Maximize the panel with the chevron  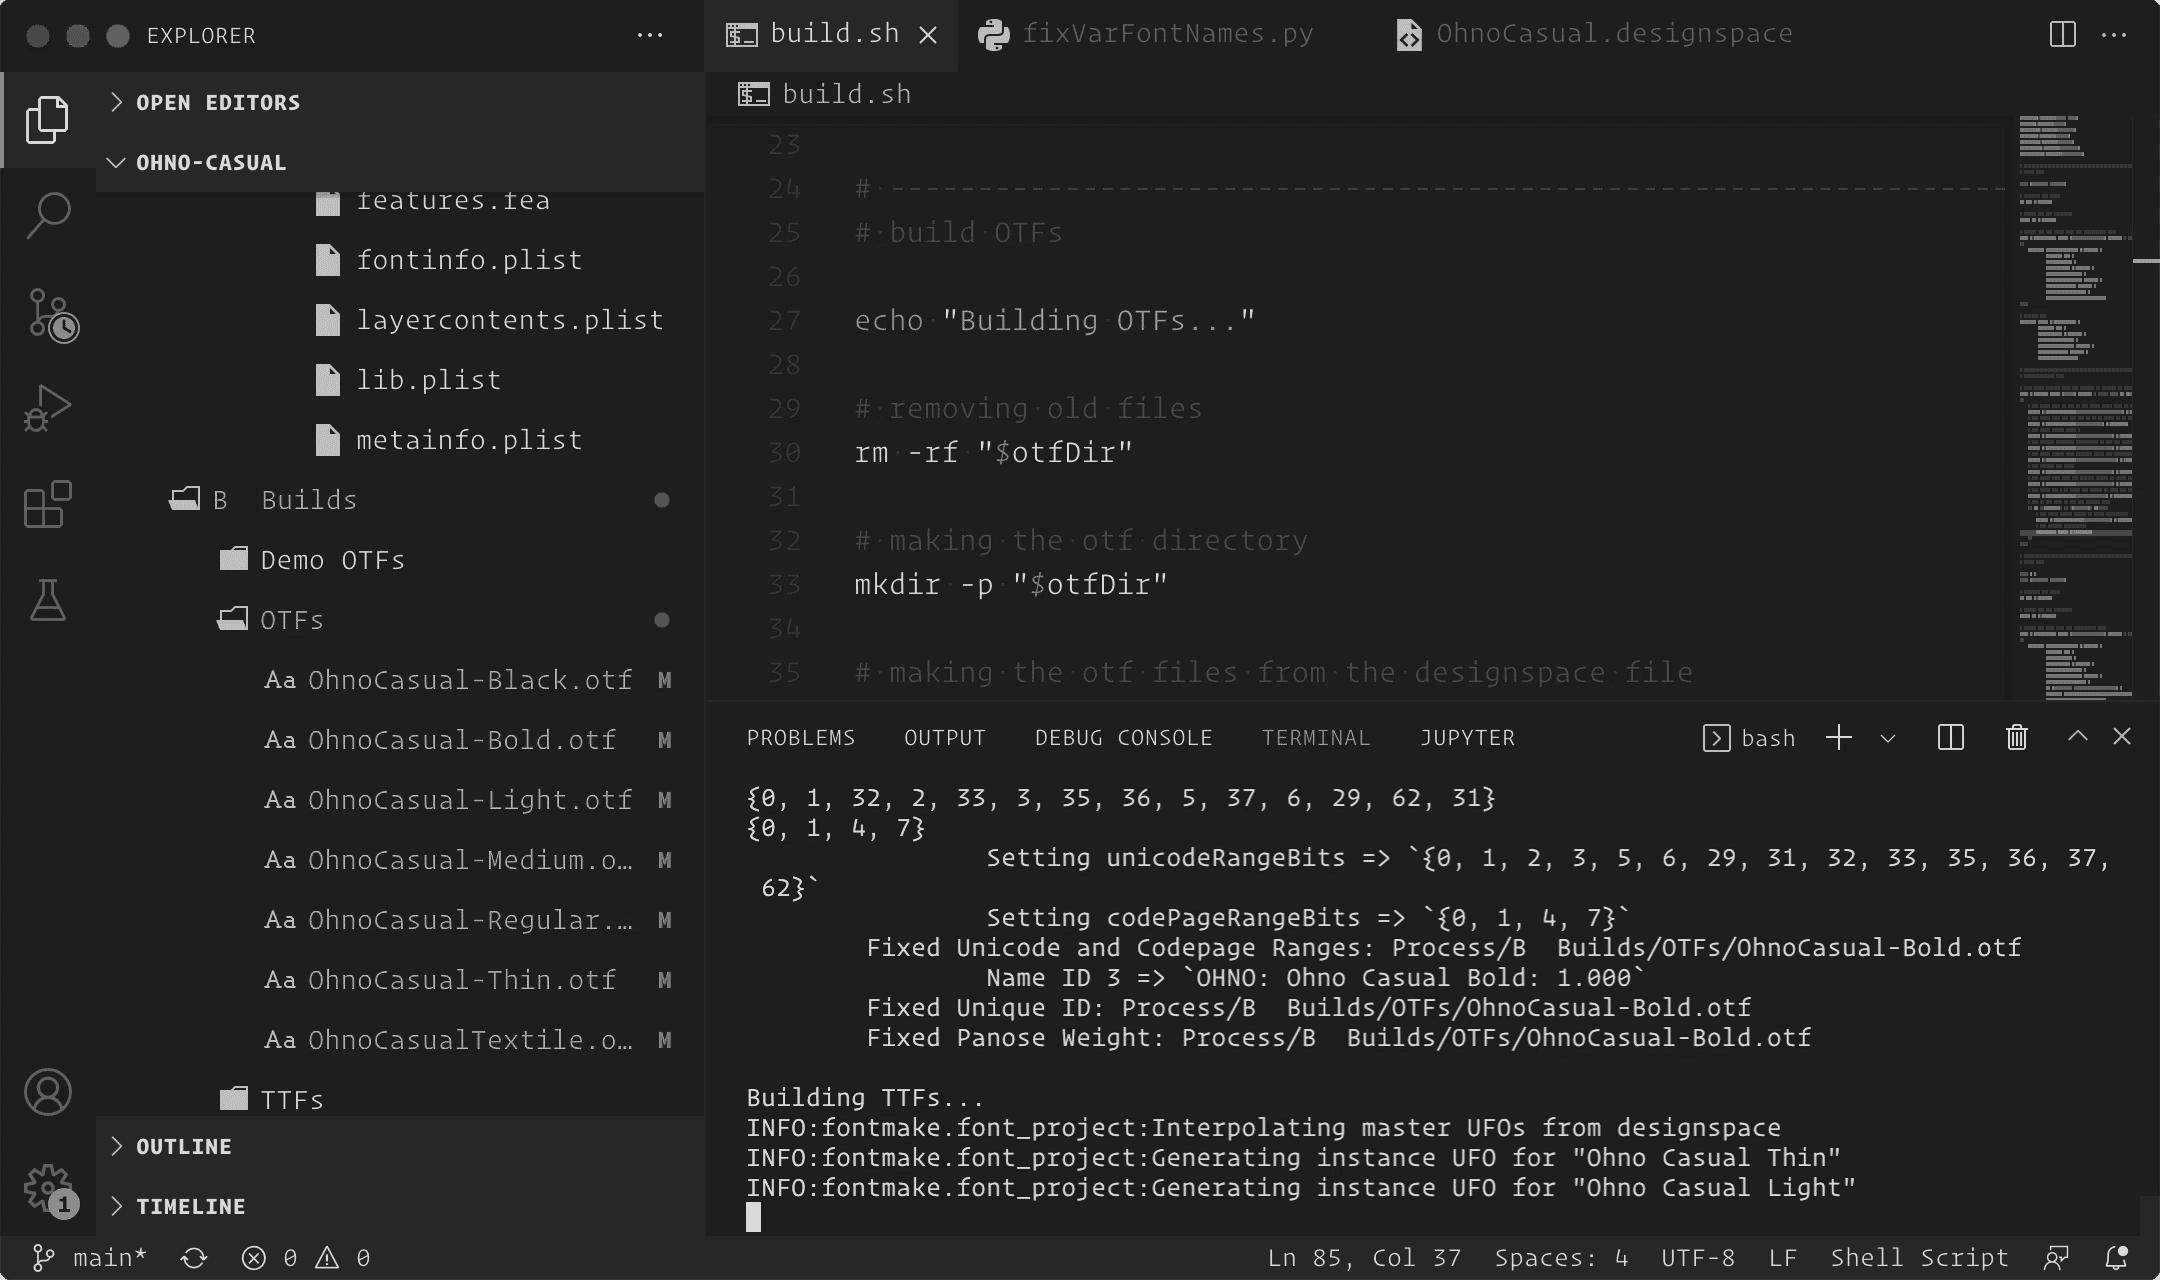pyautogui.click(x=2076, y=737)
